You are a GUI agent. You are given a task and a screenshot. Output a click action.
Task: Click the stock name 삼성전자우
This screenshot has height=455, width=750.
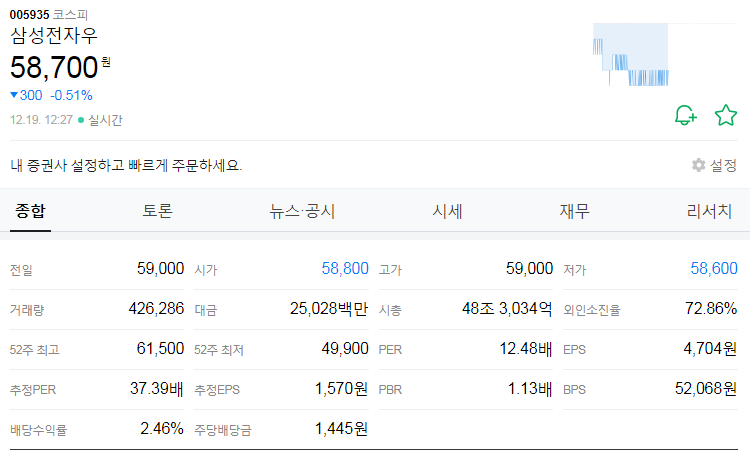pyautogui.click(x=54, y=36)
